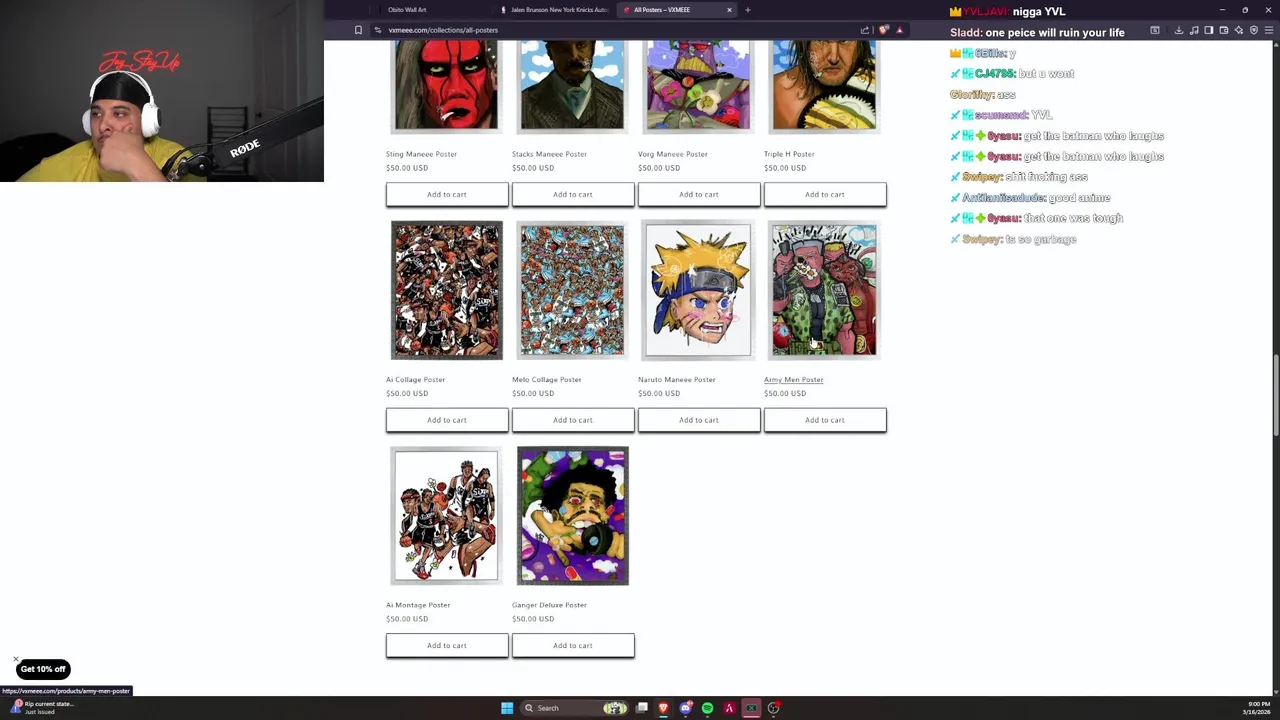This screenshot has width=1280, height=720.
Task: Click the music note playlist icon
Action: tap(1194, 30)
